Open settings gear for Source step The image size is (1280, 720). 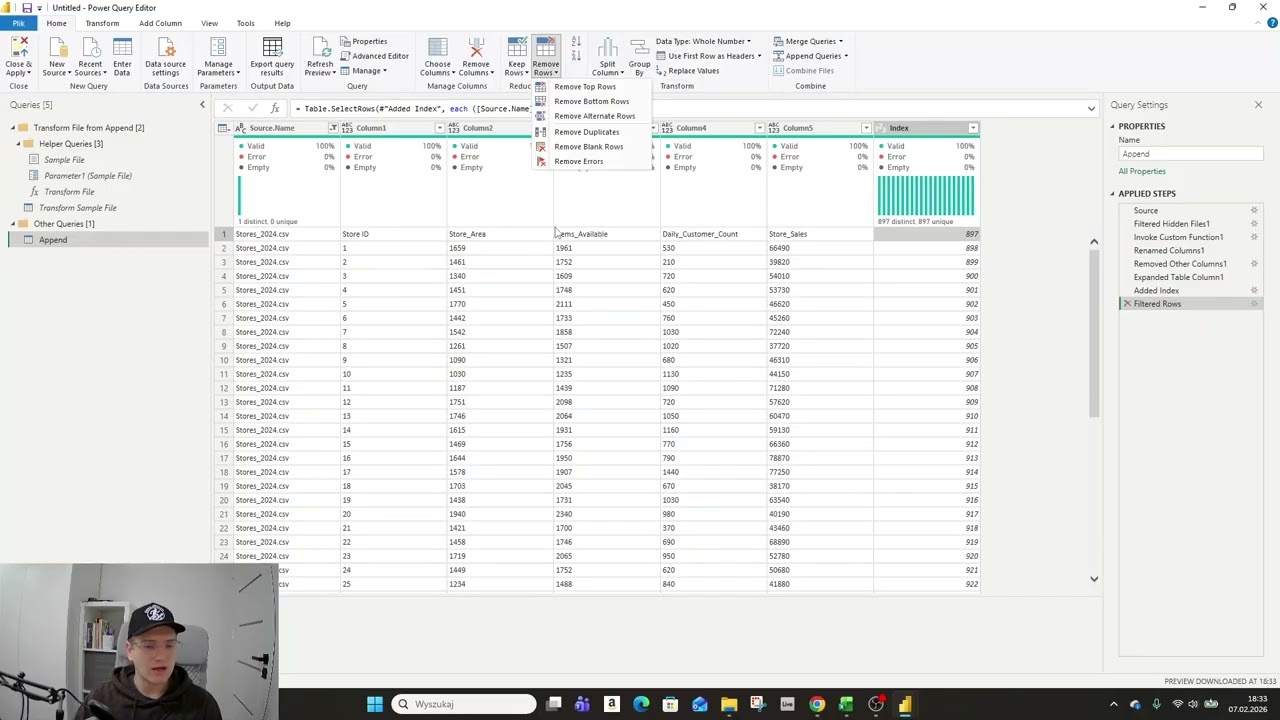[x=1254, y=211]
